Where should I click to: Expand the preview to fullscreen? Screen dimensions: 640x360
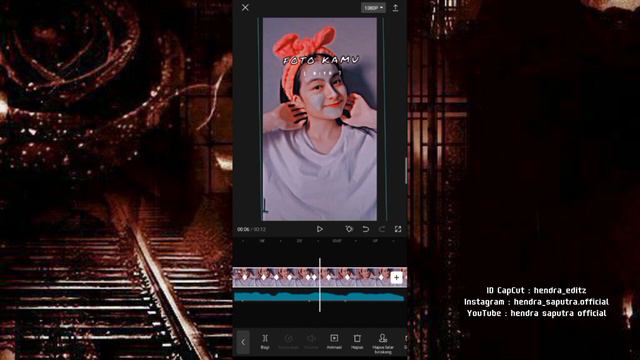pos(398,229)
